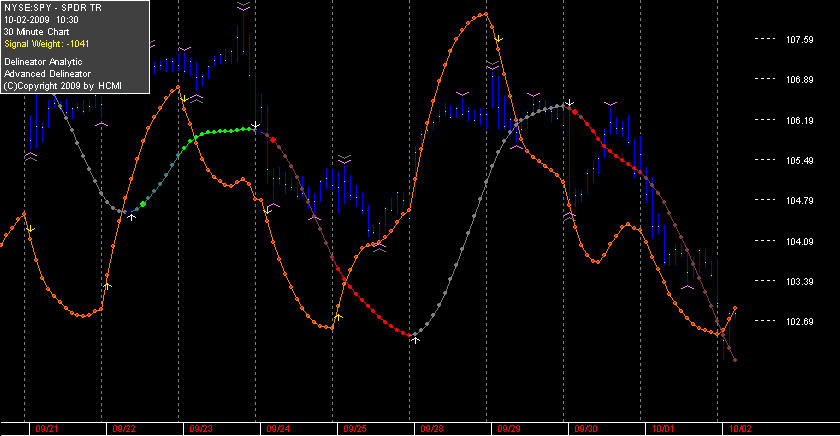
Task: Select the 09/28 date marker
Action: pos(432,429)
